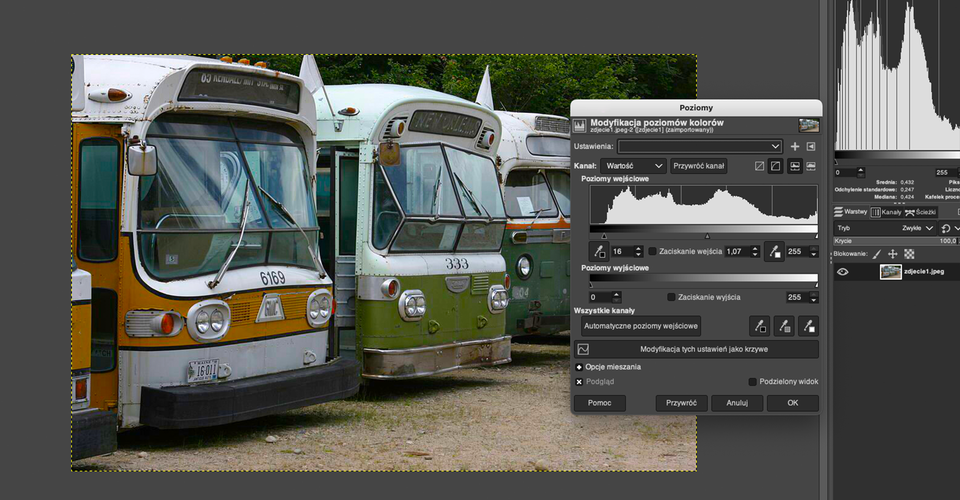Viewport: 960px width, 500px height.
Task: Click zdjecie1.jpeg layer thumbnail
Action: point(890,272)
